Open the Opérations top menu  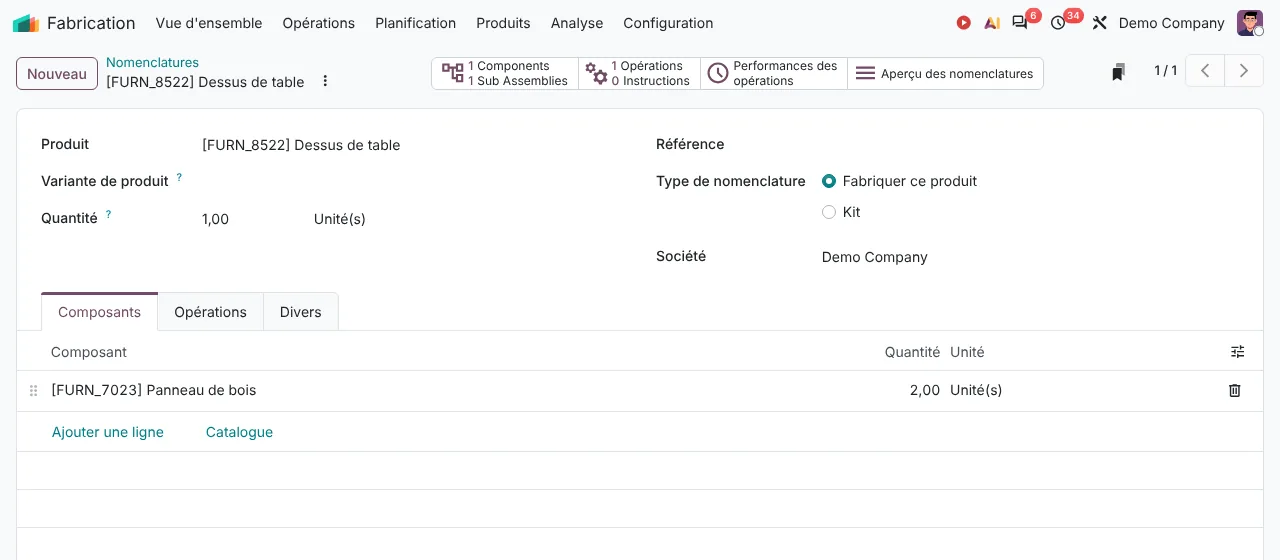pos(319,23)
